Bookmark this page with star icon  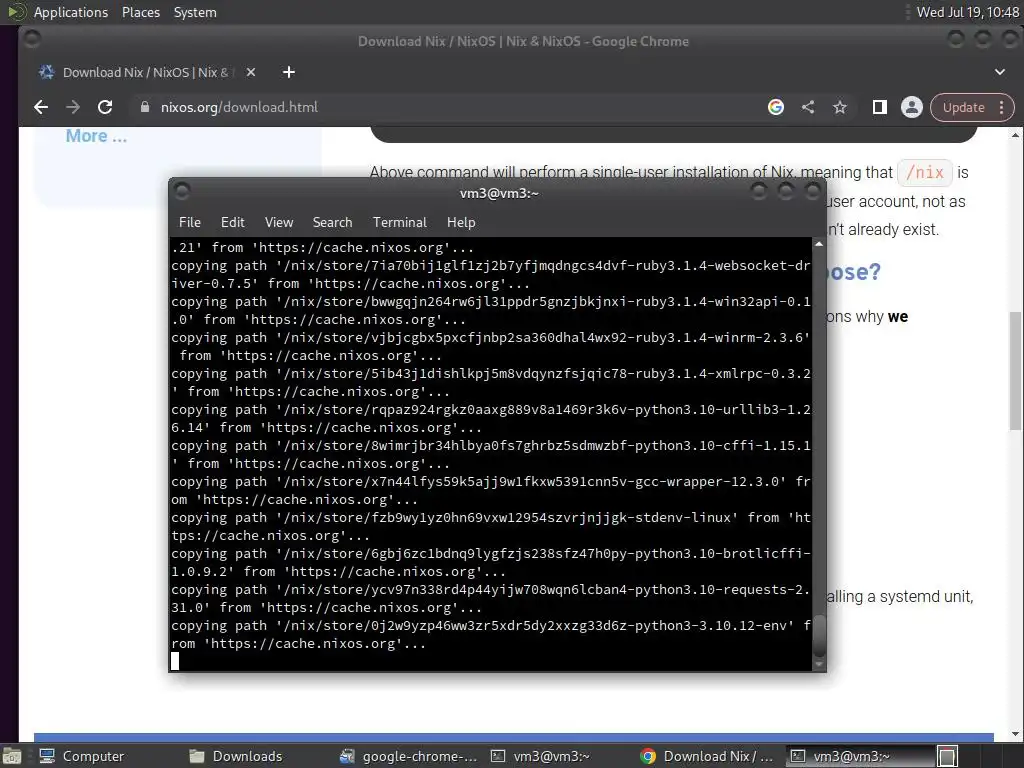(840, 107)
